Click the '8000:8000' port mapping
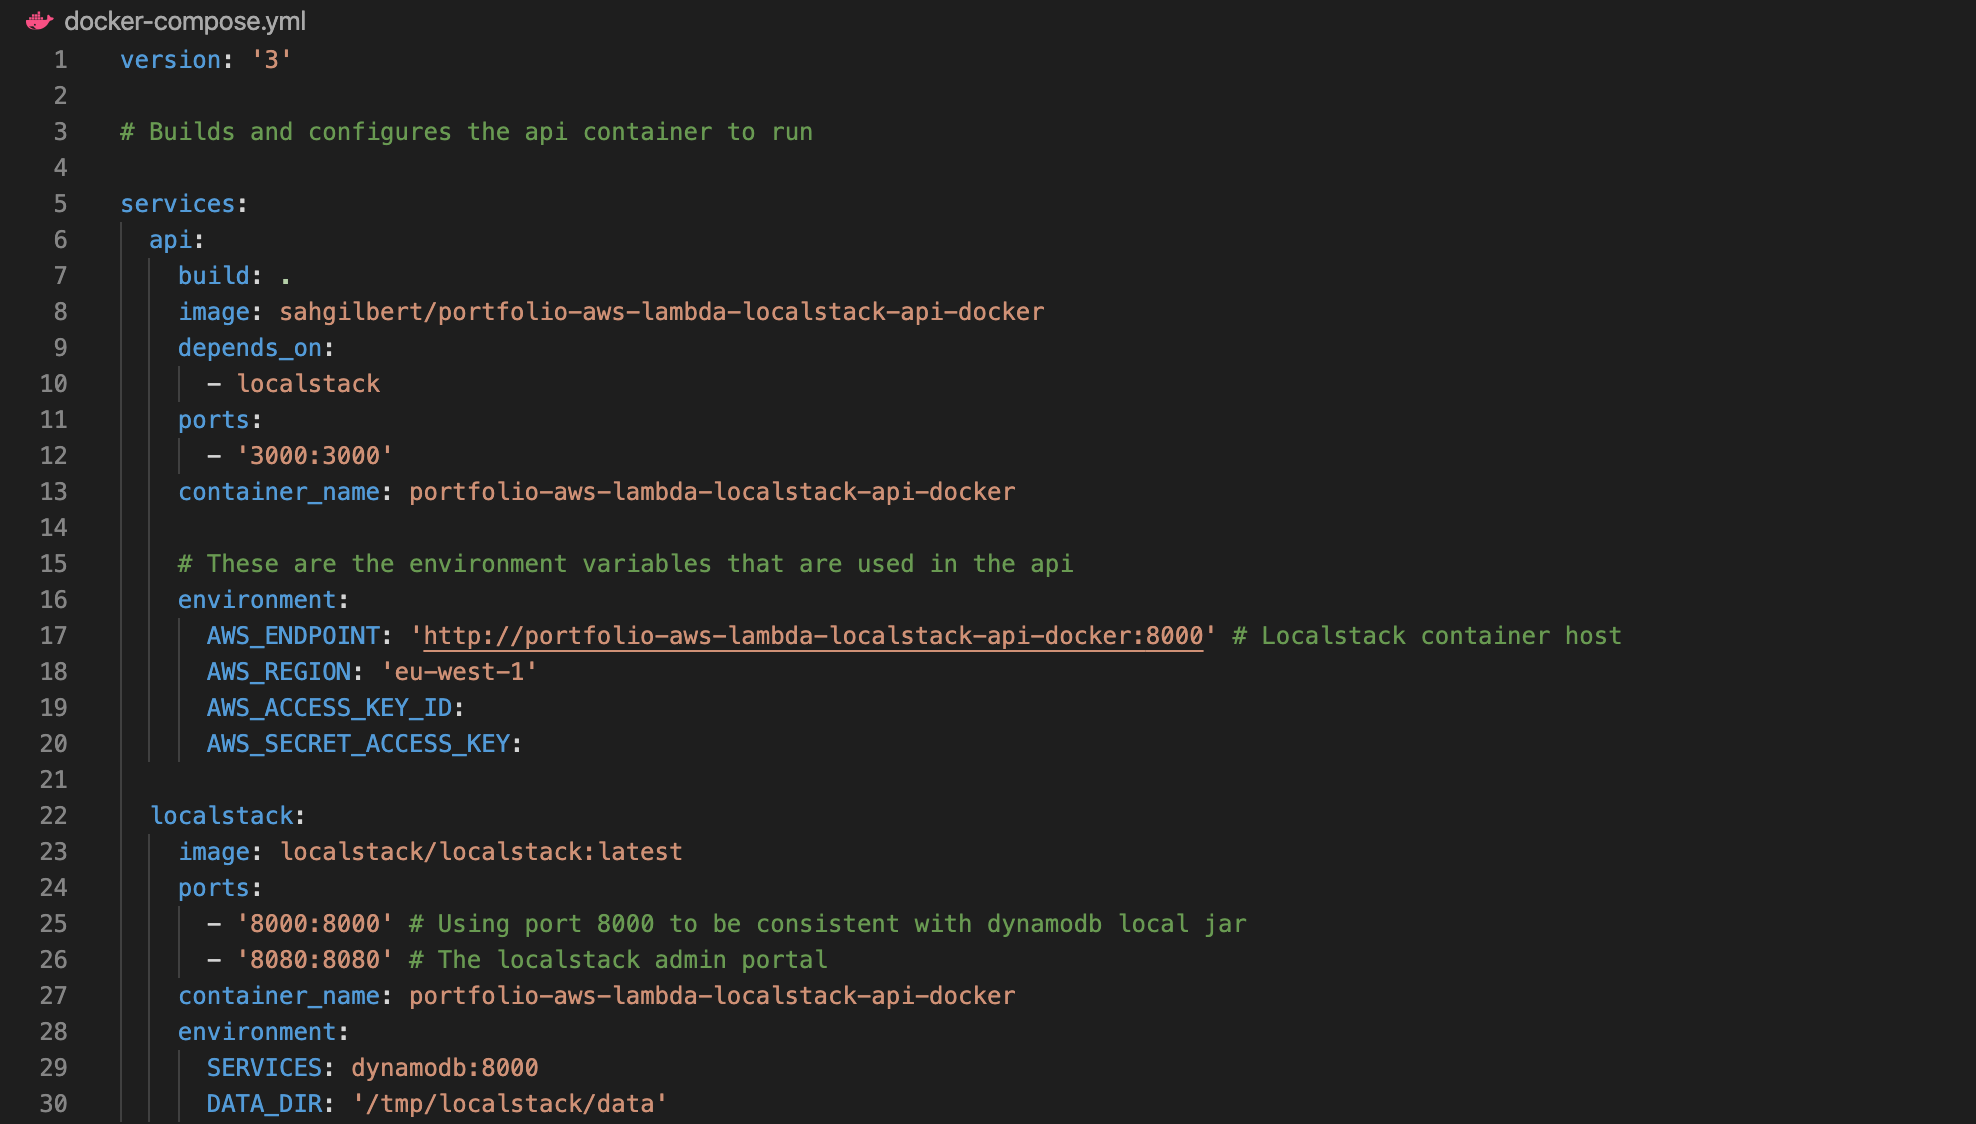 [314, 924]
